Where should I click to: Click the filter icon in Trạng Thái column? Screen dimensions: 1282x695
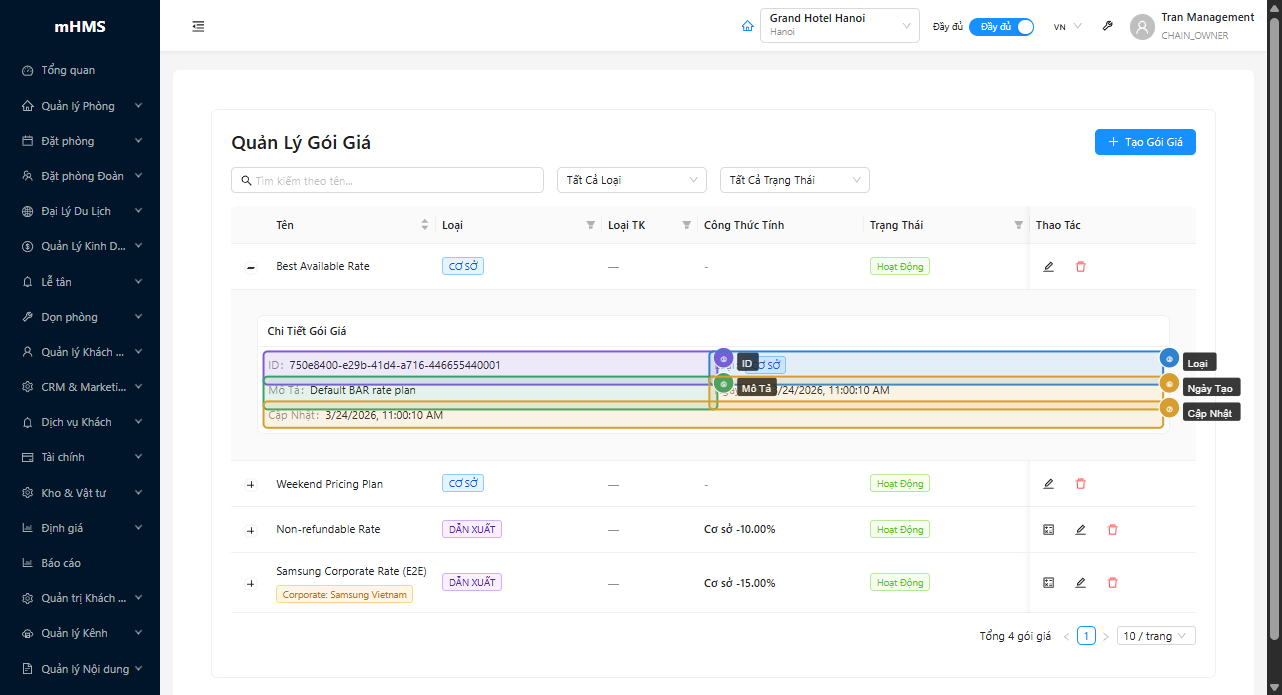coord(1018,226)
